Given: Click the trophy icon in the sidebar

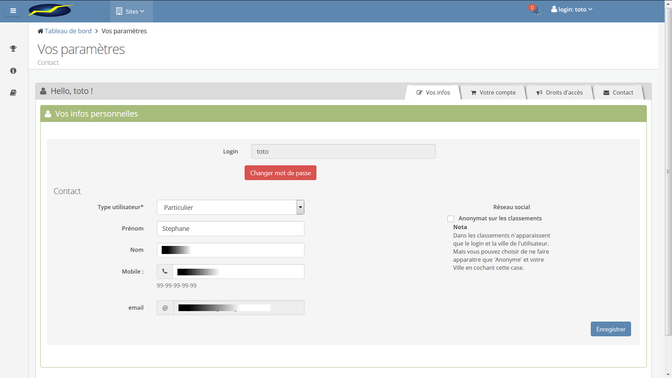Looking at the screenshot, I should 13,49.
